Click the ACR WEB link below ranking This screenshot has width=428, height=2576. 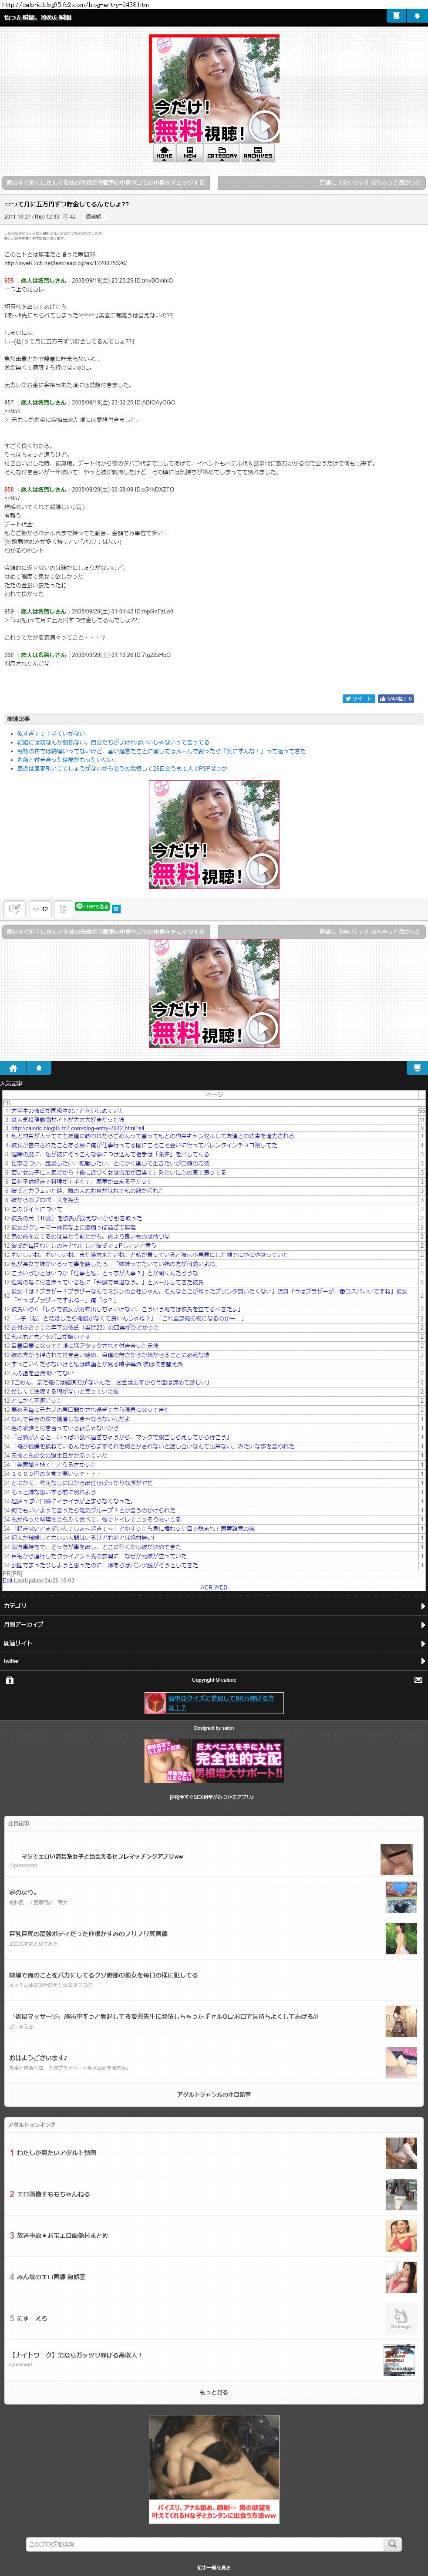coord(214,1587)
